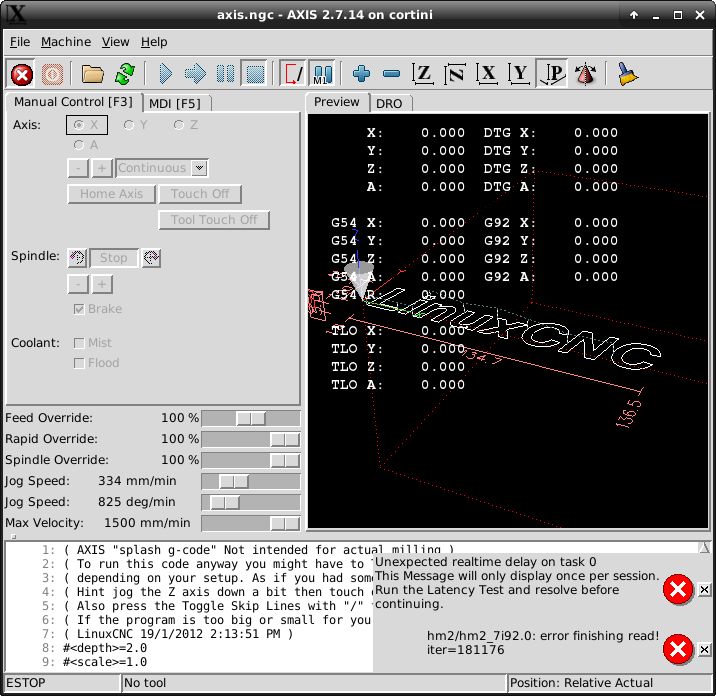The width and height of the screenshot is (716, 696).
Task: Start spindle clockwise
Action: click(x=151, y=258)
